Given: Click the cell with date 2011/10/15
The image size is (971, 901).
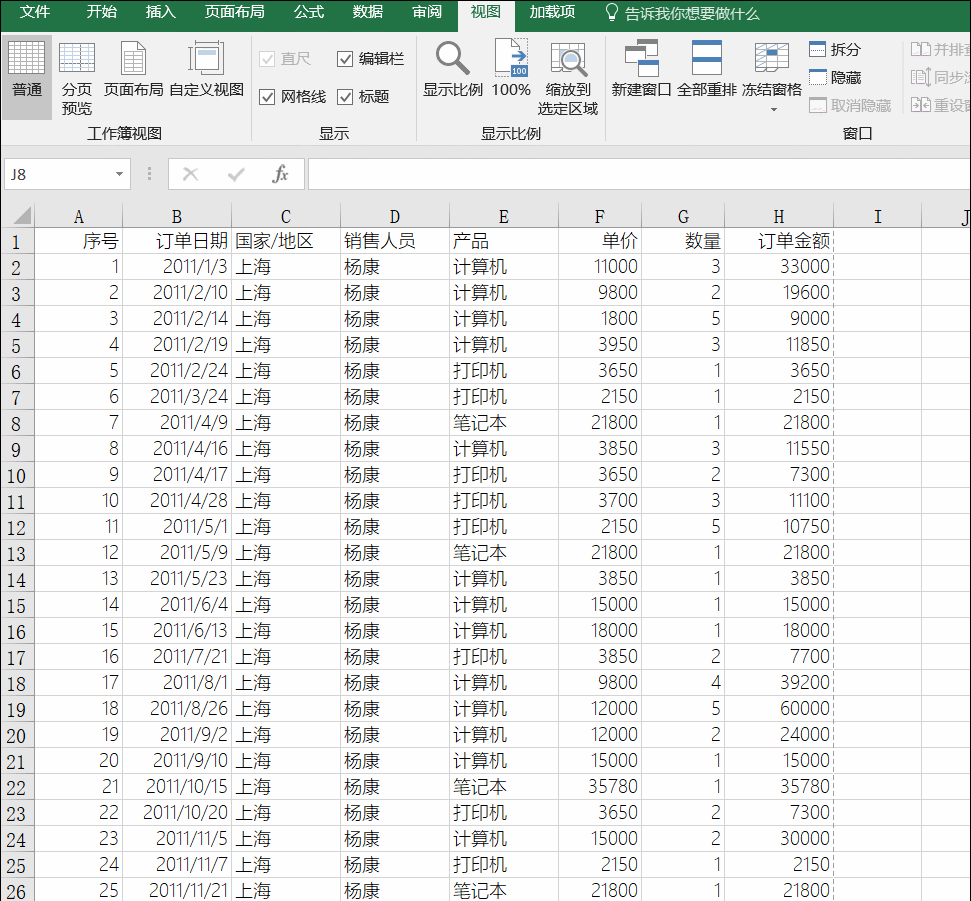Looking at the screenshot, I should [176, 787].
